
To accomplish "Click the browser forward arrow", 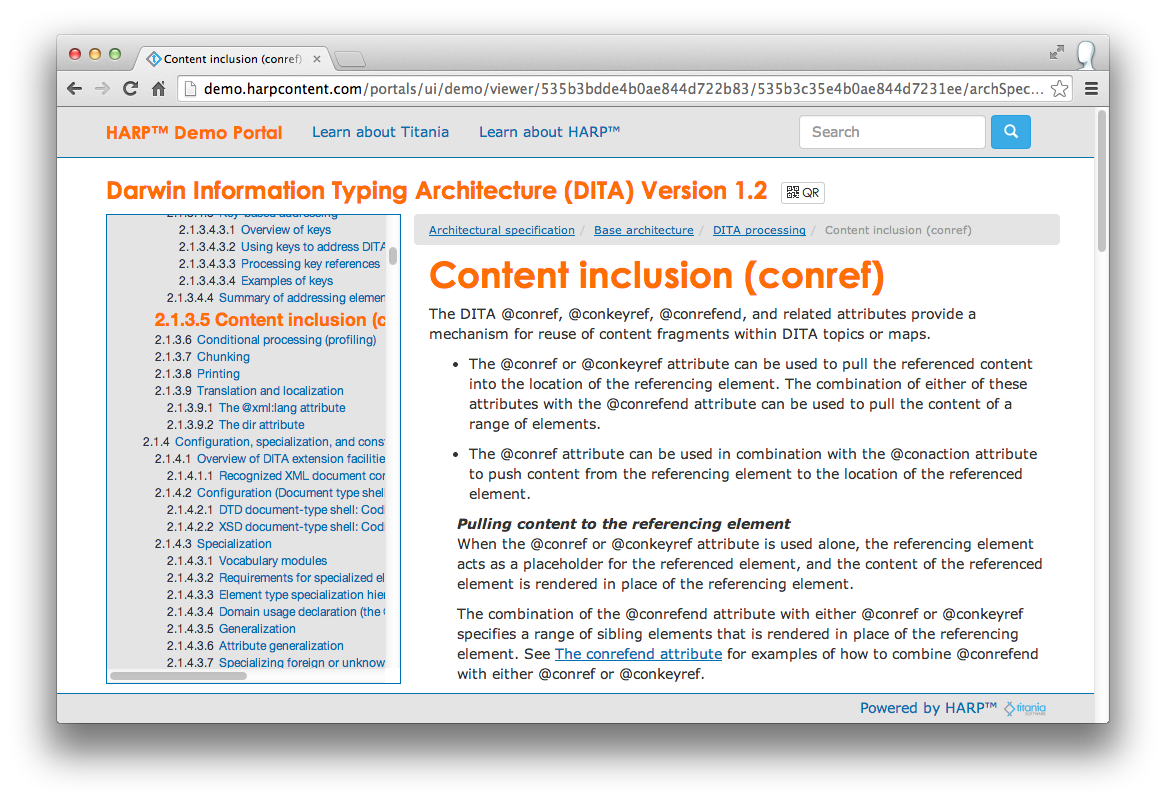I will point(103,88).
